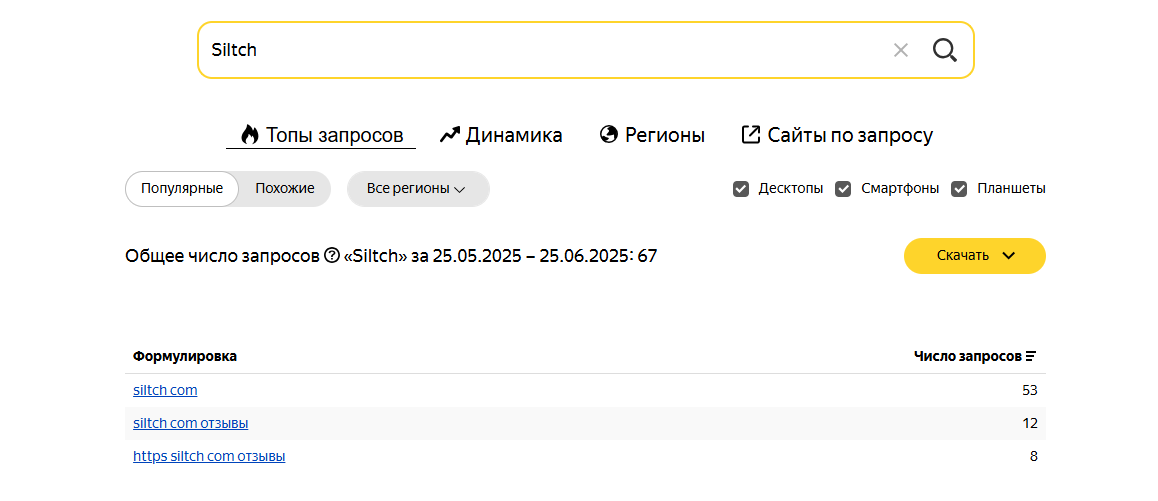Click the magnifying glass search icon
This screenshot has height=501, width=1158.
tap(945, 50)
